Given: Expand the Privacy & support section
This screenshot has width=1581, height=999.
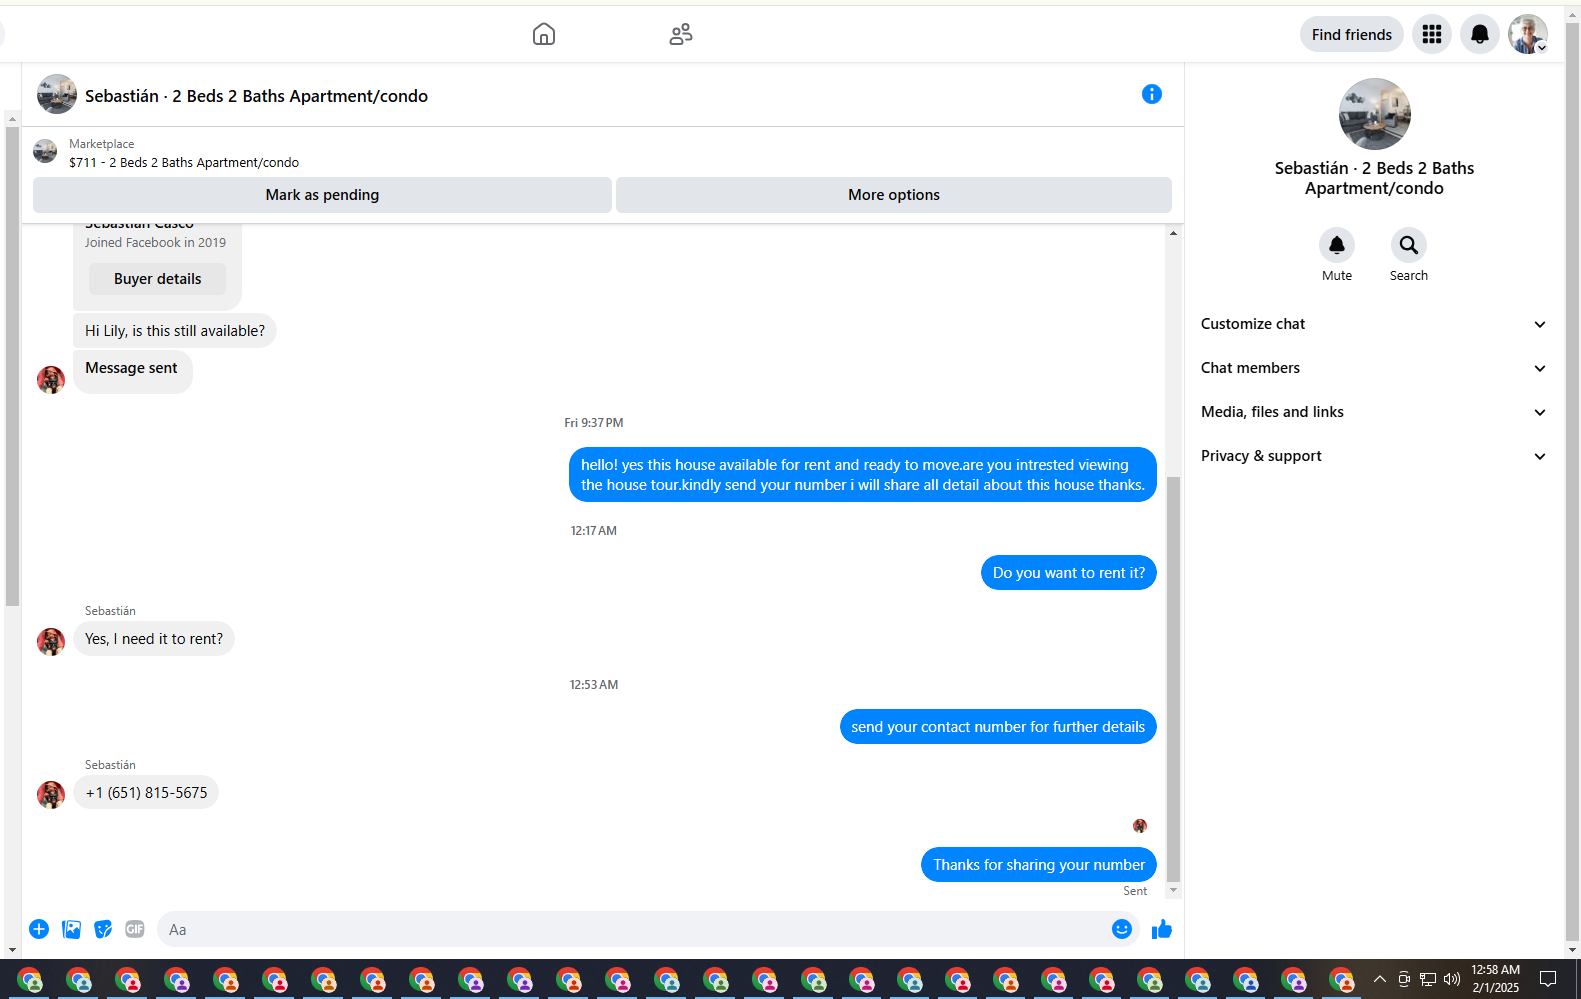Looking at the screenshot, I should point(1374,456).
